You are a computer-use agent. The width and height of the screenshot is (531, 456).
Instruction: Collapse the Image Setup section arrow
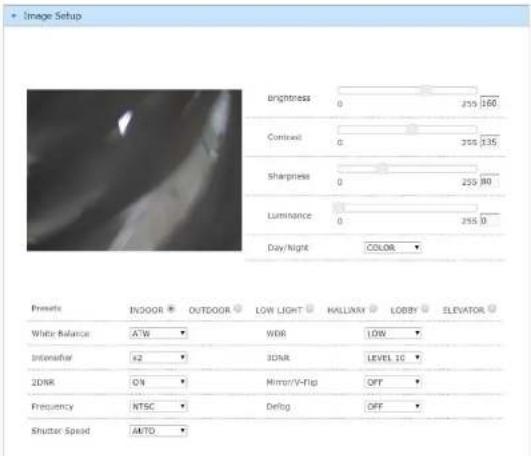click(x=14, y=16)
